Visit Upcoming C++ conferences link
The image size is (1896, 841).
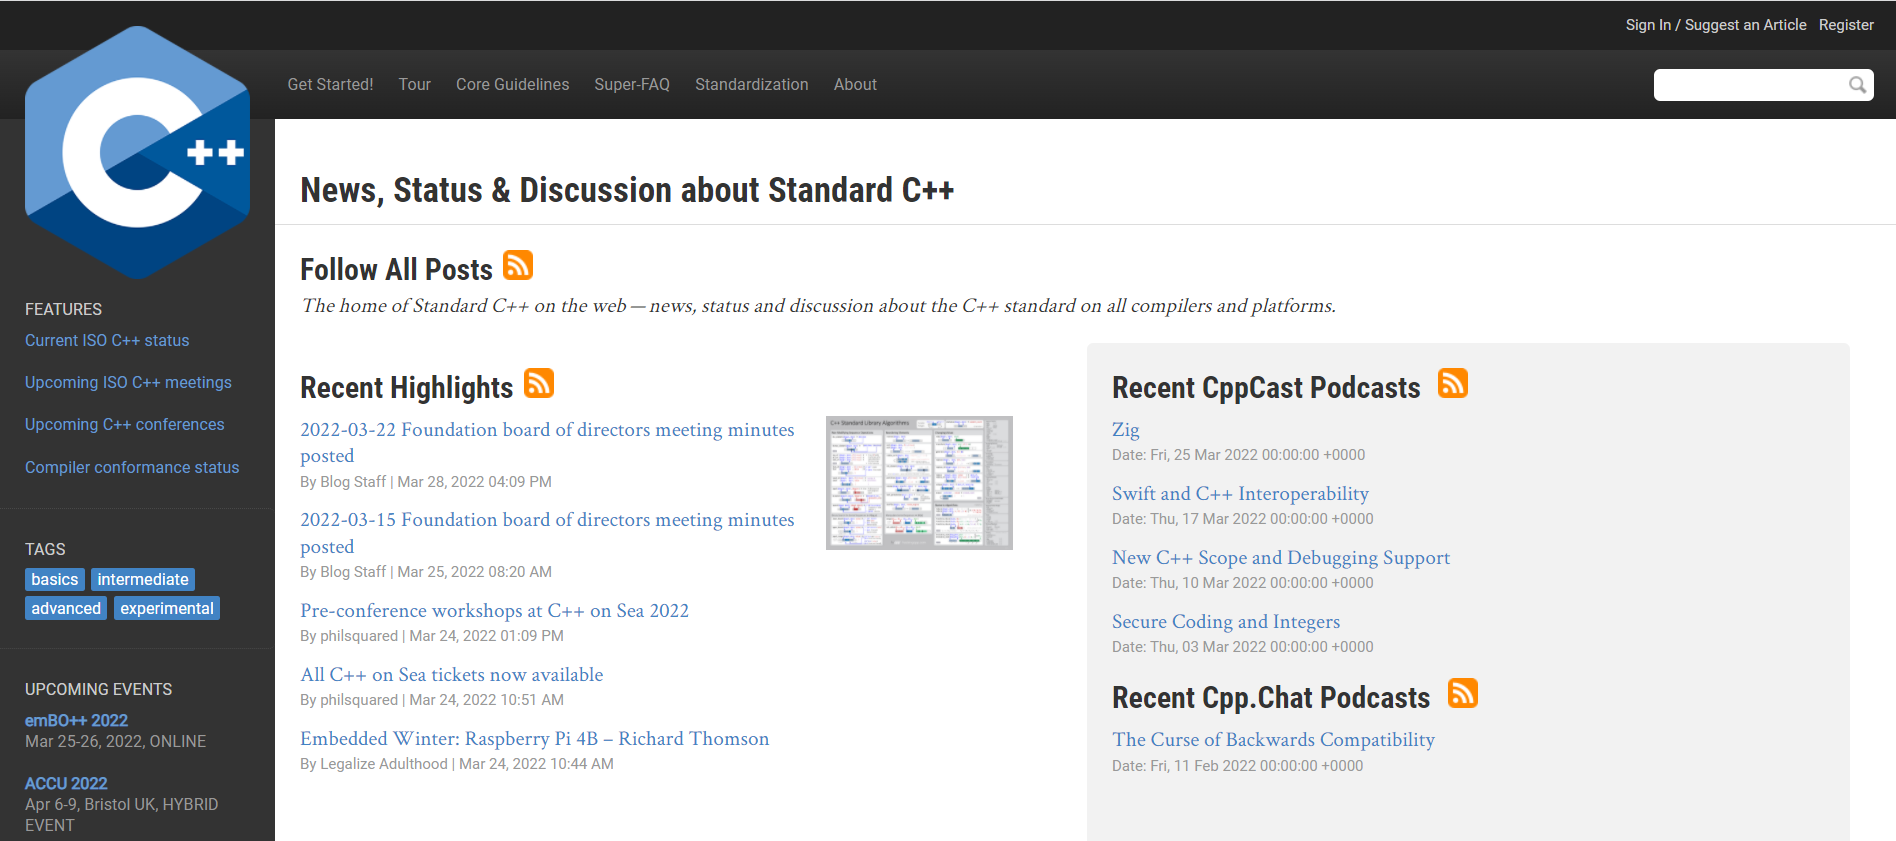point(125,425)
